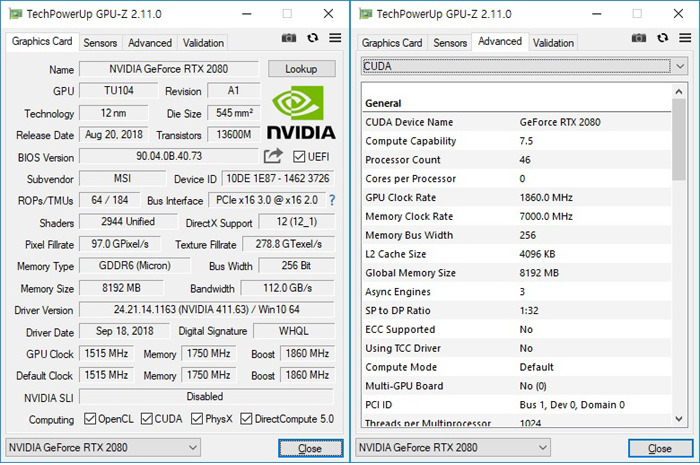Open Validation tab in left window
This screenshot has height=465, width=700.
tap(203, 43)
